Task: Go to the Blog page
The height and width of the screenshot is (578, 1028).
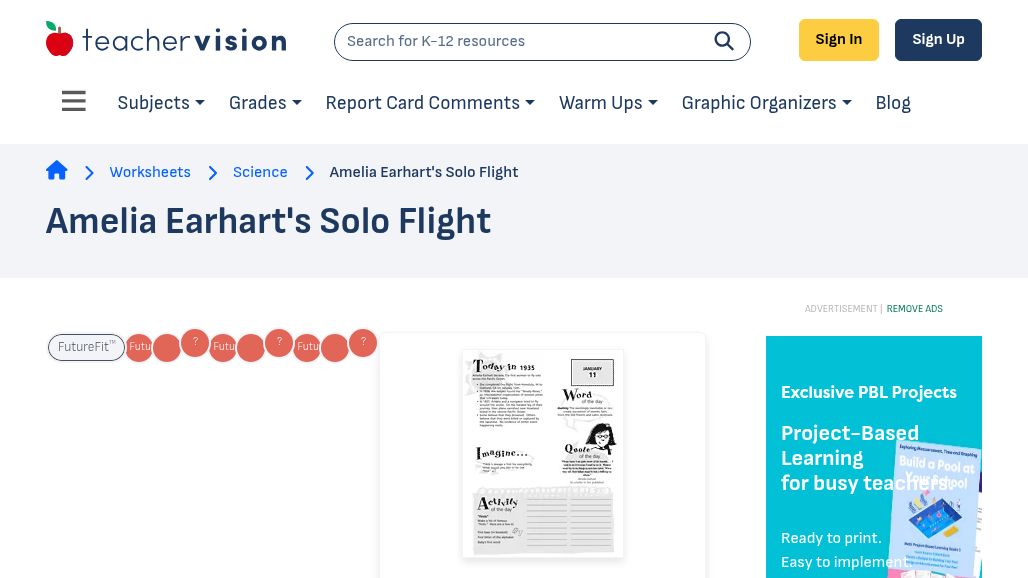Action: point(893,103)
